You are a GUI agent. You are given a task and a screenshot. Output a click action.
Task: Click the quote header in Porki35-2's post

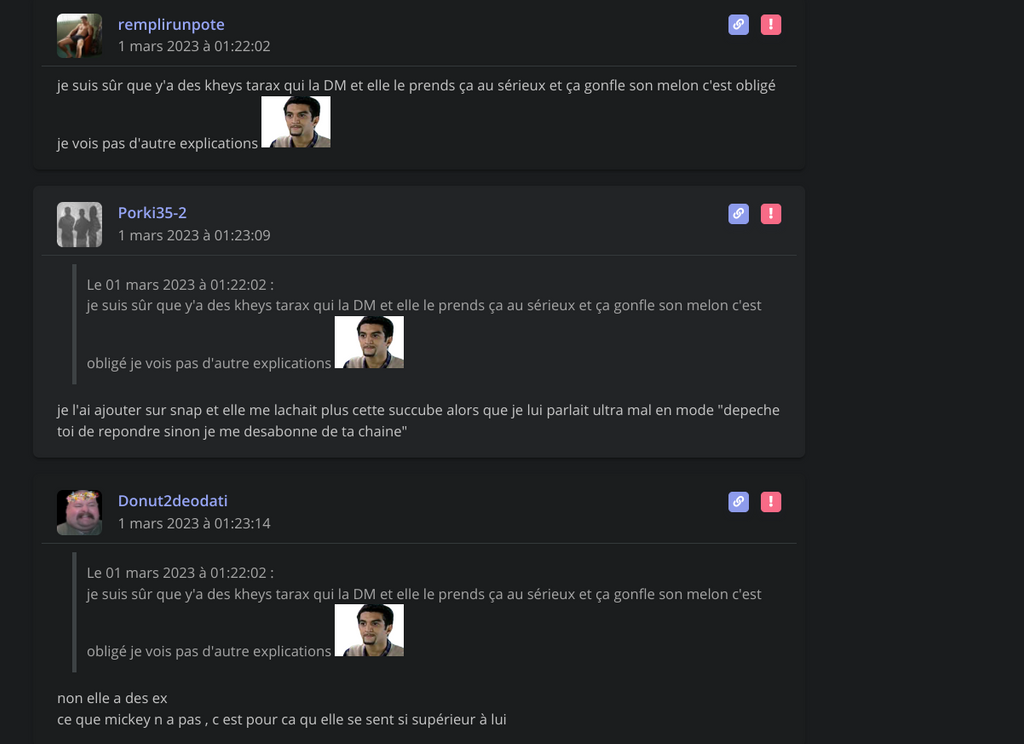(x=180, y=285)
